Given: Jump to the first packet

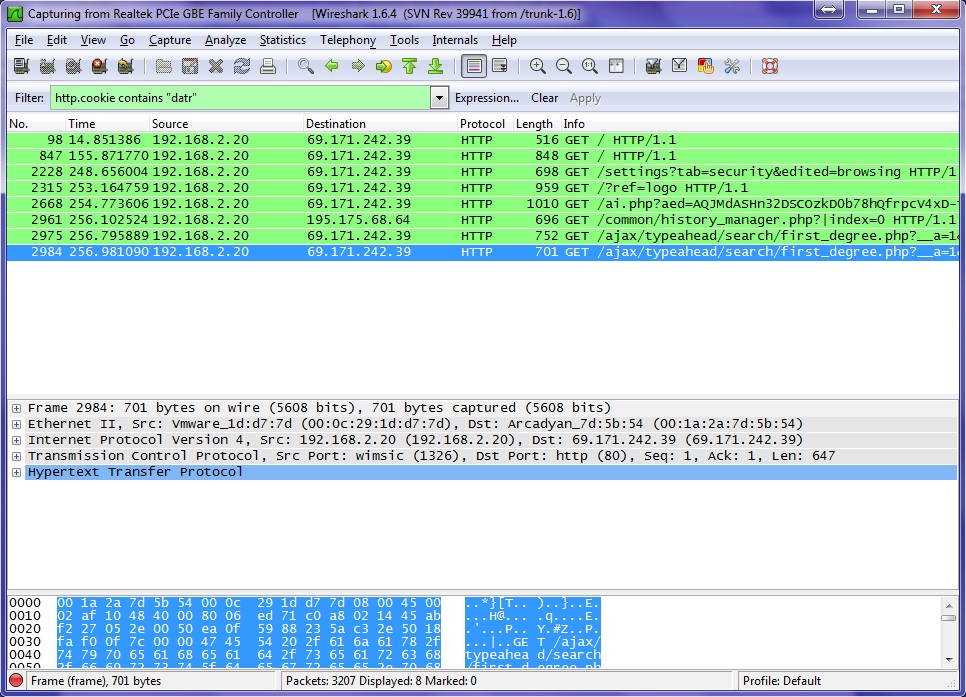Looking at the screenshot, I should pos(409,67).
